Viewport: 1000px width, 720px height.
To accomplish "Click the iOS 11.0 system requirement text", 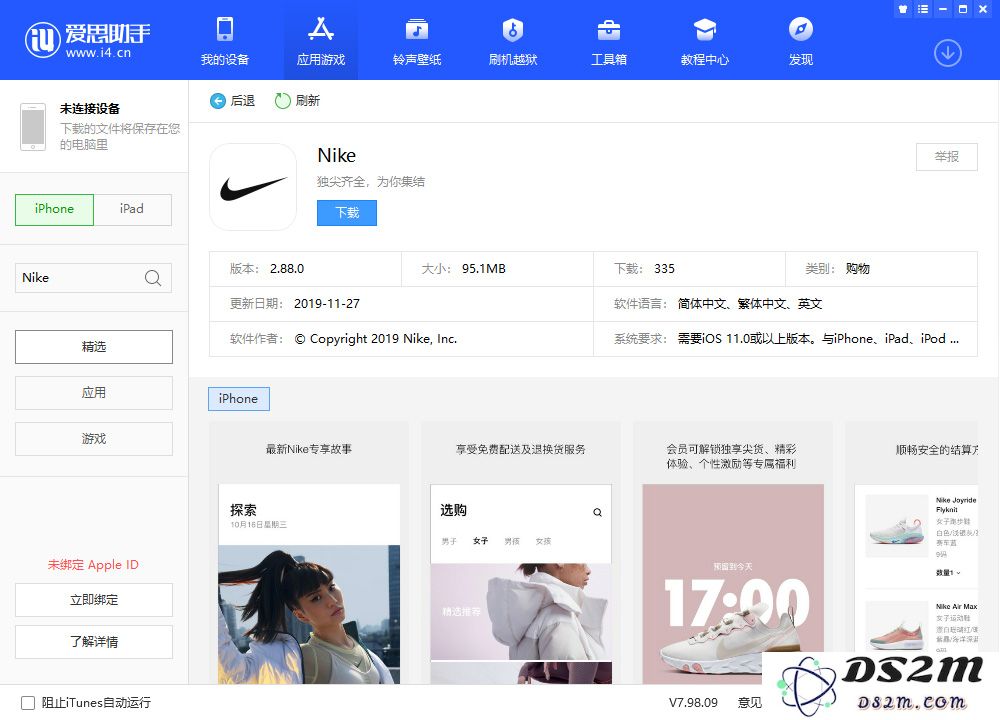I will 818,339.
